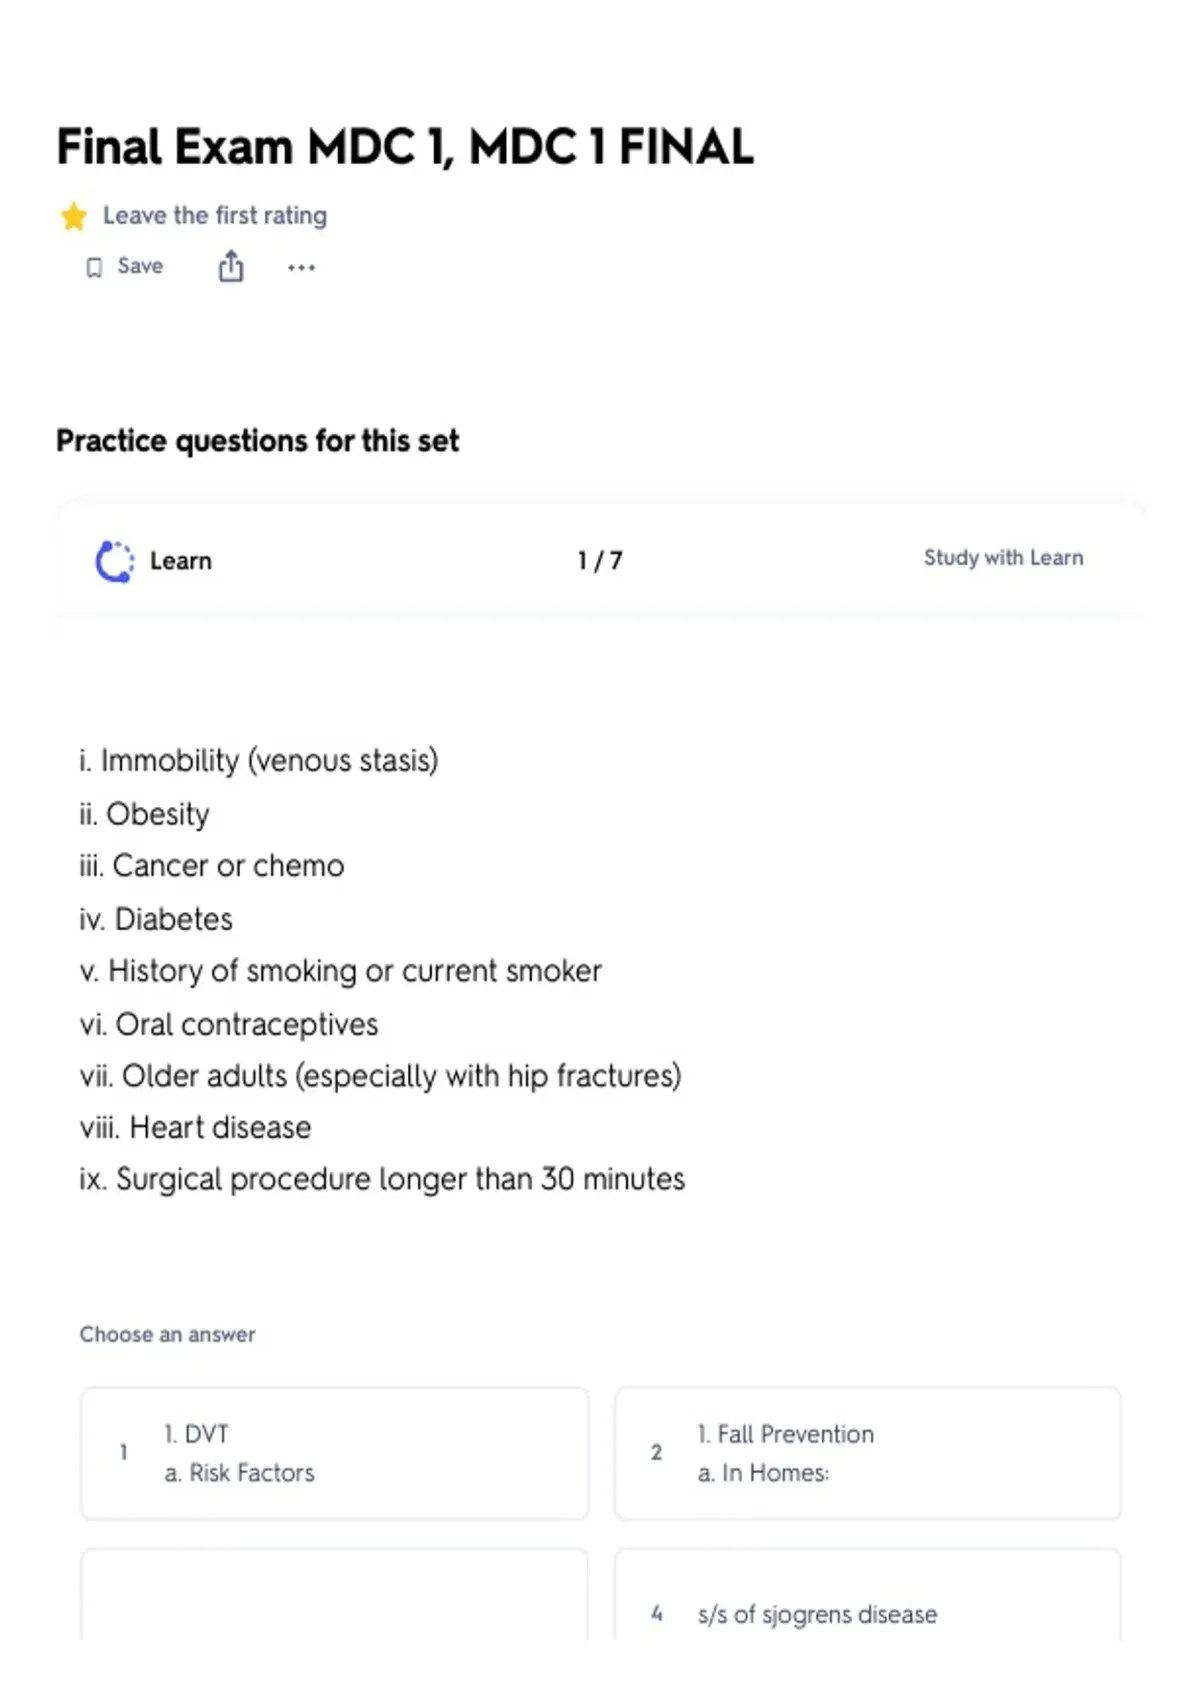Select the blank third answer card
The width and height of the screenshot is (1200, 1700).
point(334,1595)
